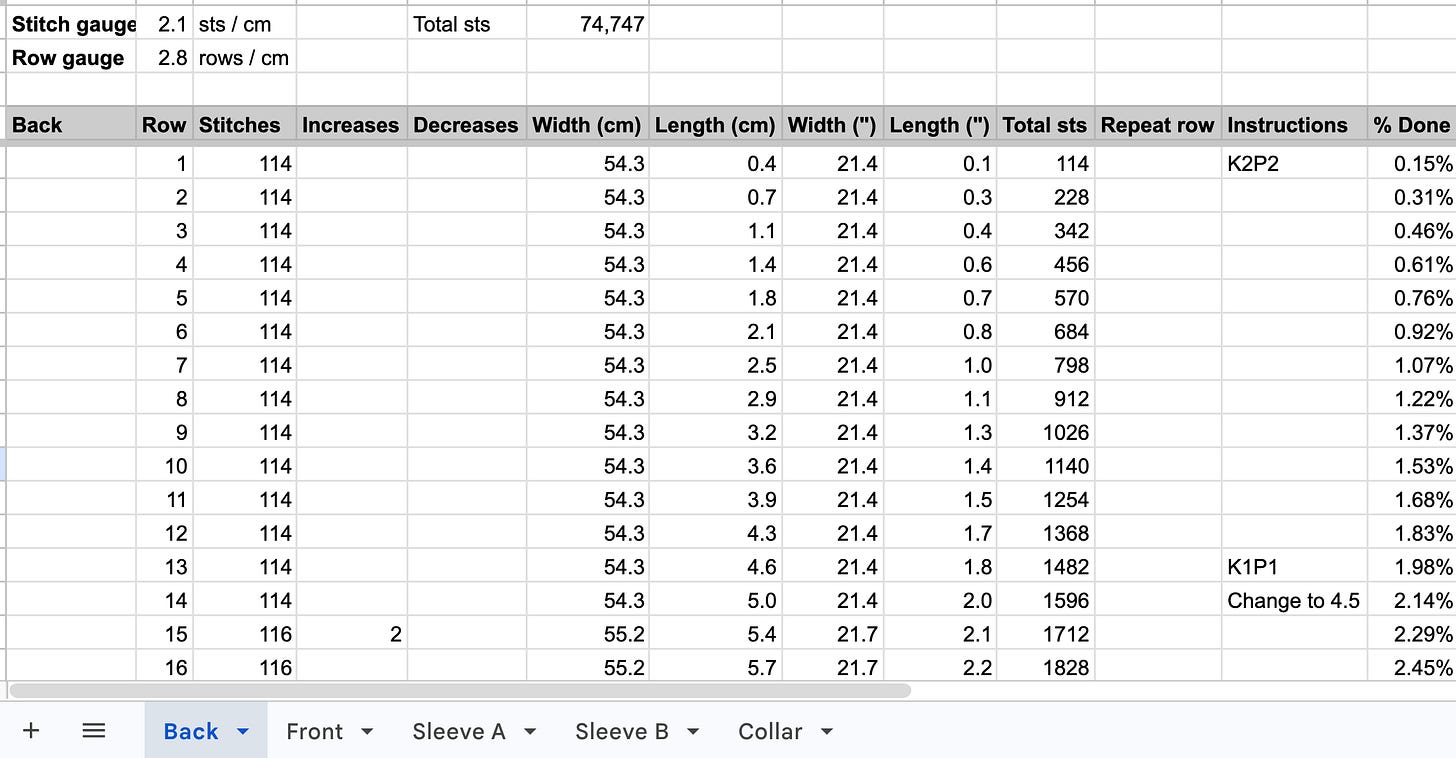This screenshot has height=758, width=1456.
Task: Select the Increases cell showing 2 in row 15
Action: click(352, 634)
